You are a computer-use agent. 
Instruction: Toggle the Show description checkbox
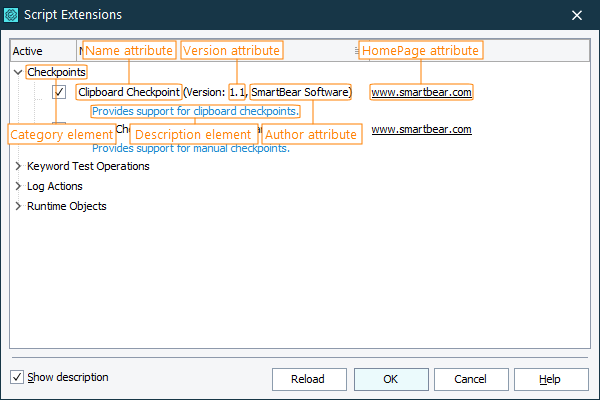pos(17,377)
